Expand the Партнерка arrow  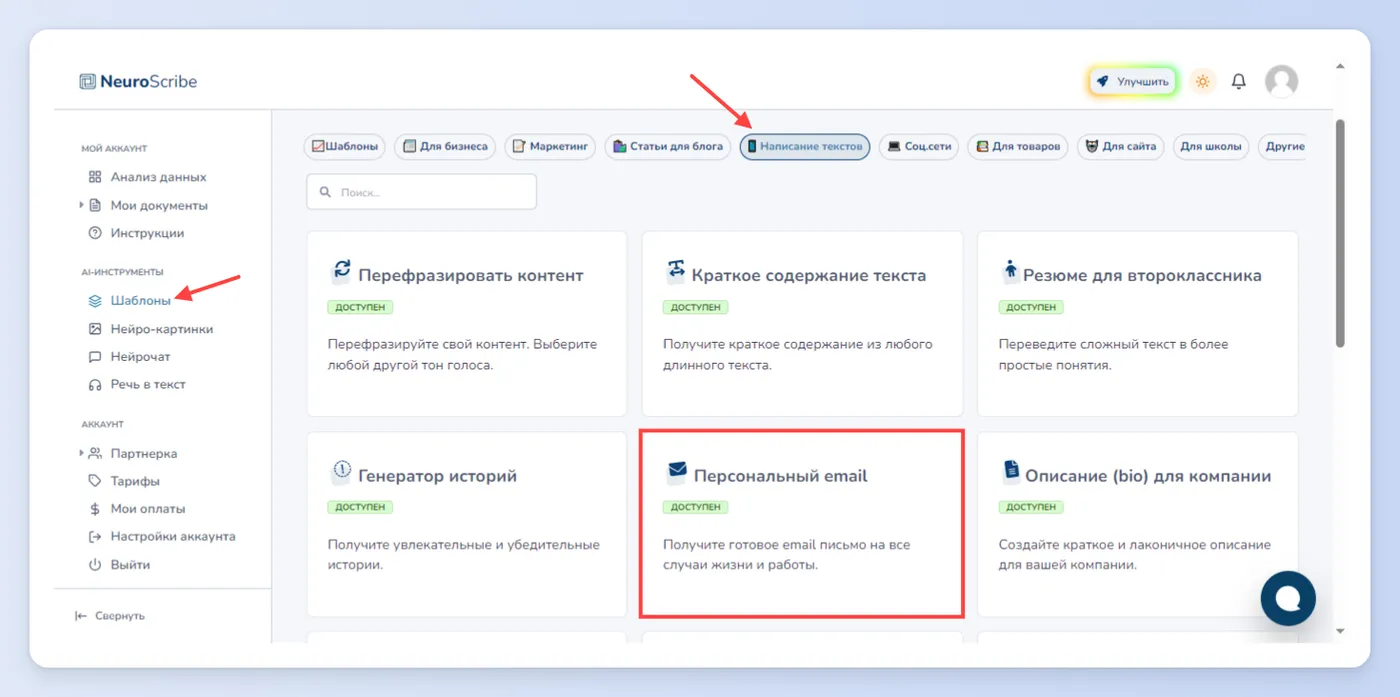(x=82, y=453)
